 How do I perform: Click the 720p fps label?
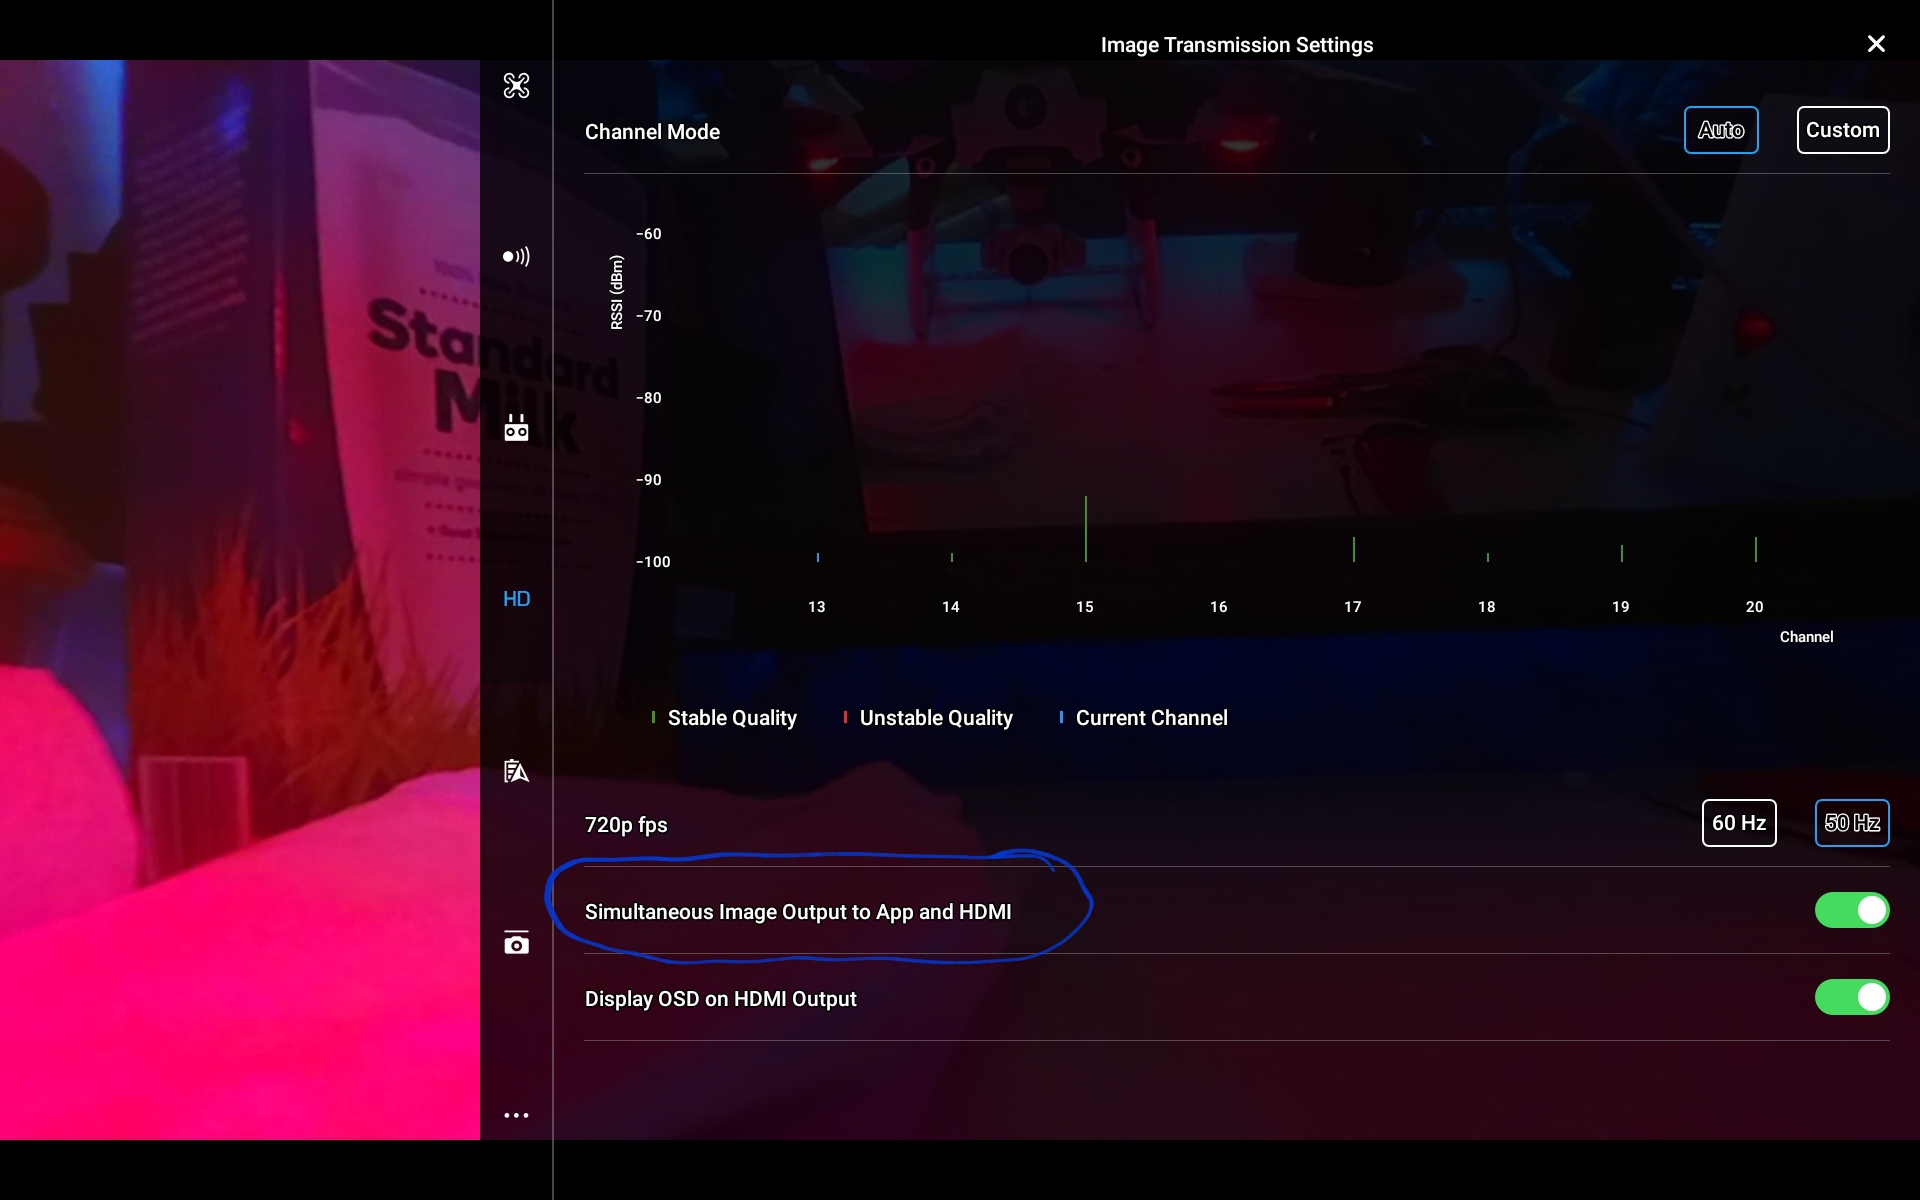click(x=626, y=825)
